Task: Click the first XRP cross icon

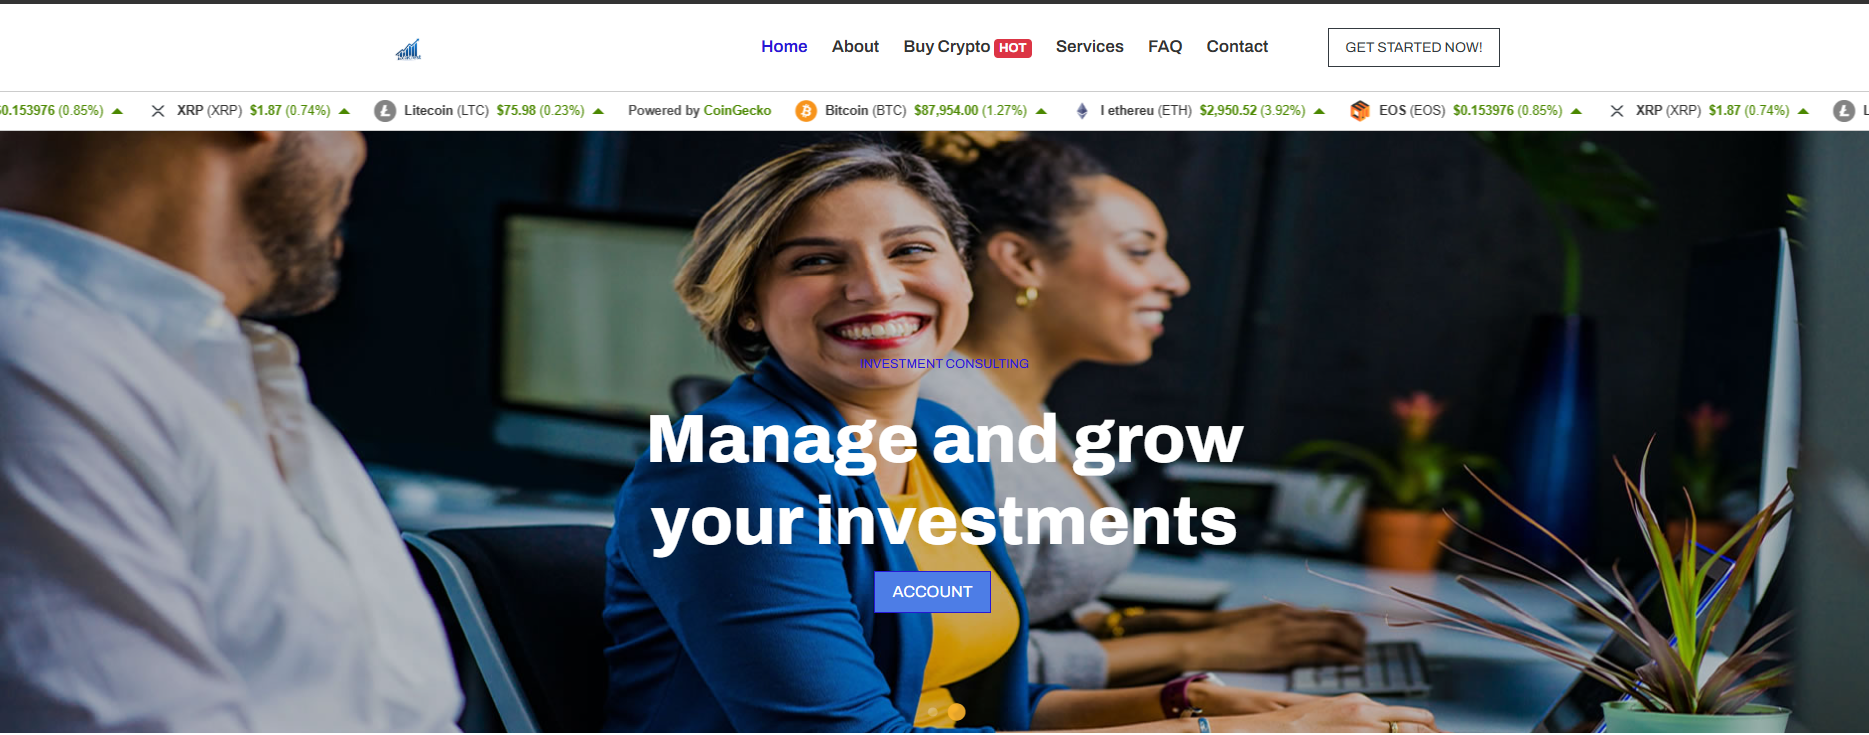Action: pyautogui.click(x=158, y=111)
